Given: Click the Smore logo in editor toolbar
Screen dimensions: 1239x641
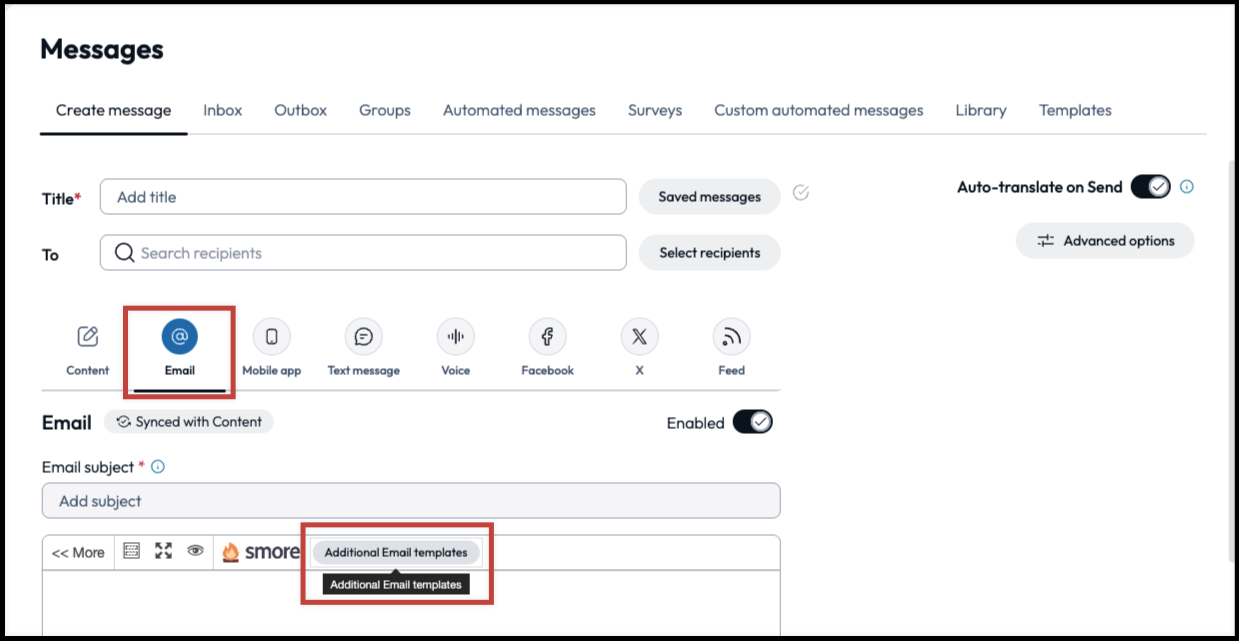Looking at the screenshot, I should click(x=260, y=552).
